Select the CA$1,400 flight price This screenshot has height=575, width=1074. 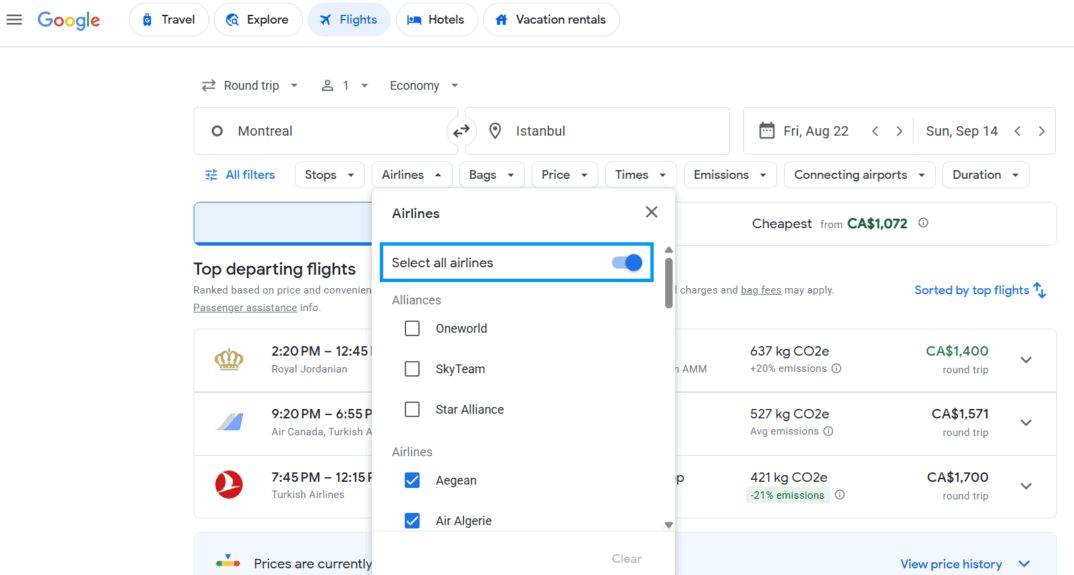point(957,351)
